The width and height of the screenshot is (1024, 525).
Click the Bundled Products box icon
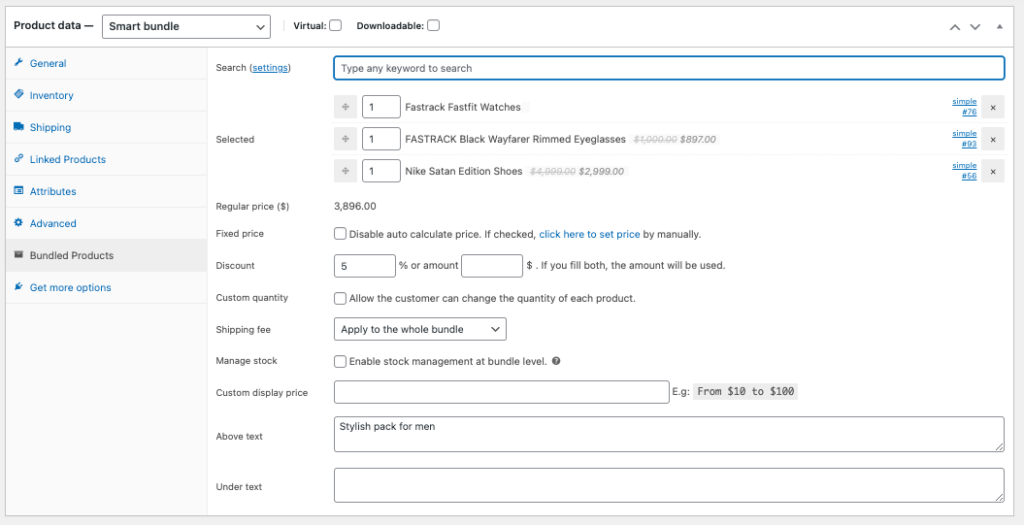(x=18, y=255)
